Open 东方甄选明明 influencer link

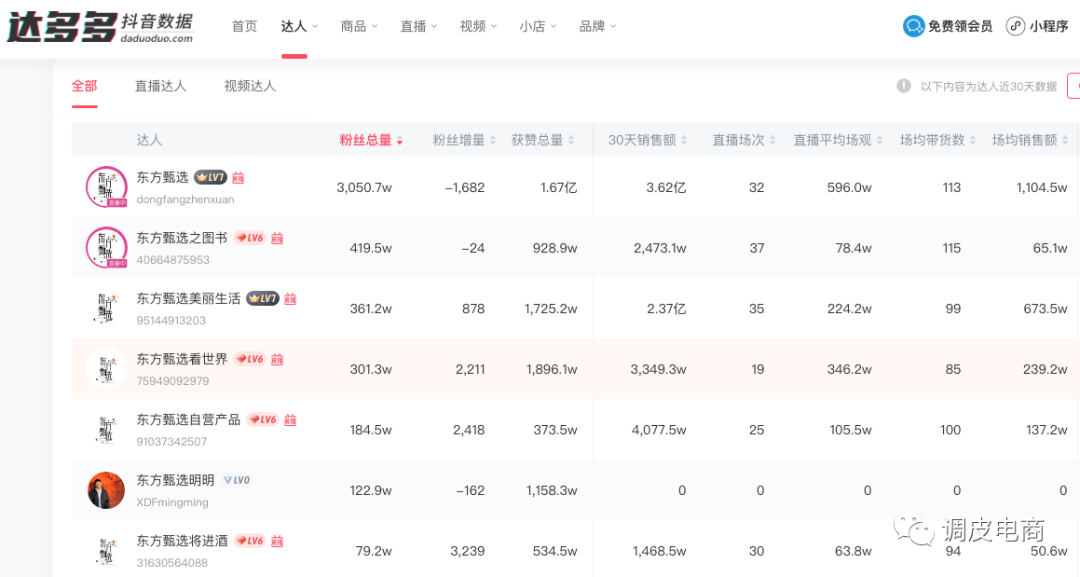coord(175,480)
